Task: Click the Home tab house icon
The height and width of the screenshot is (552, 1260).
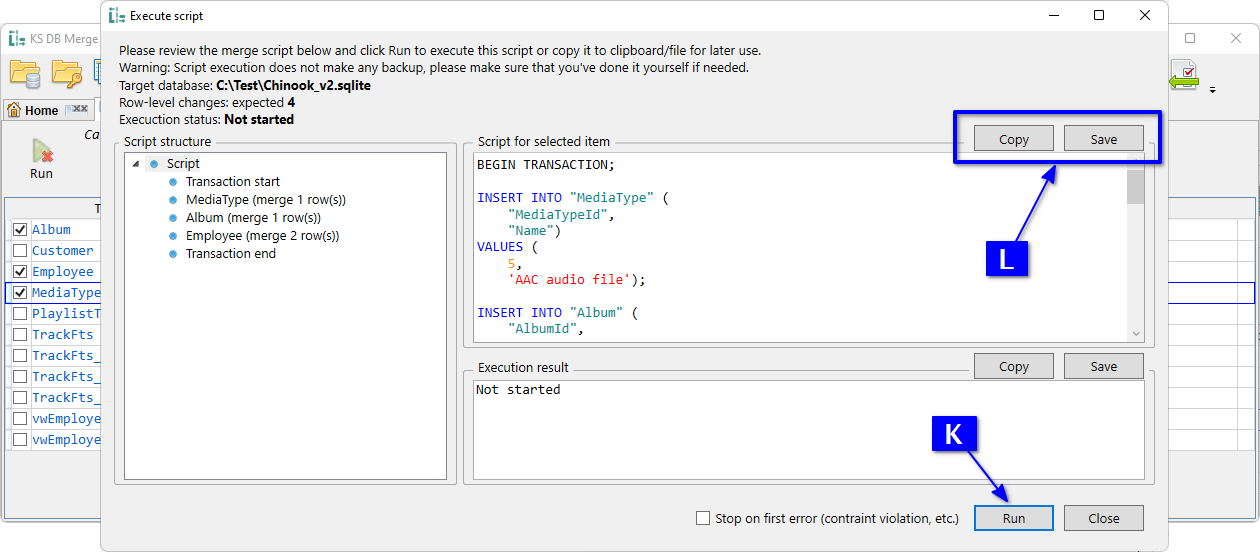Action: [15, 110]
